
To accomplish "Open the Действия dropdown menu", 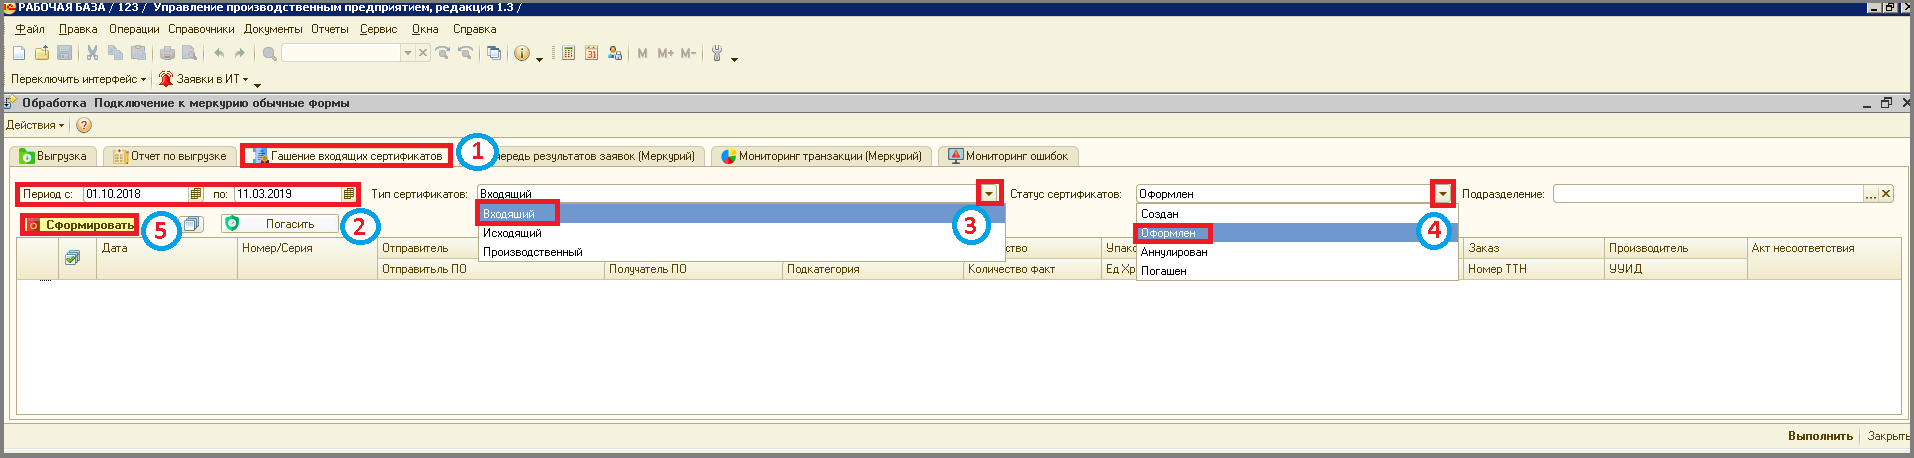I will click(35, 125).
